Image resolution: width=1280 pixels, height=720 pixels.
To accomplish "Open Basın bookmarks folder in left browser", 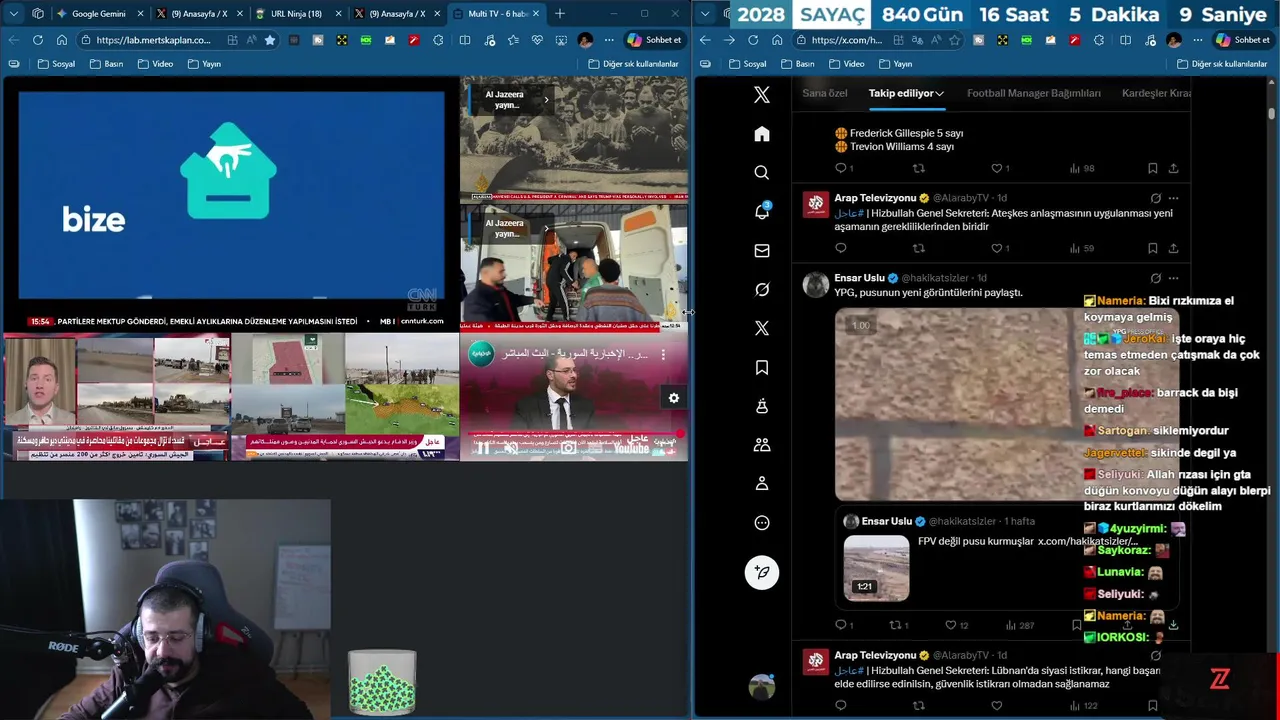I will pos(106,64).
